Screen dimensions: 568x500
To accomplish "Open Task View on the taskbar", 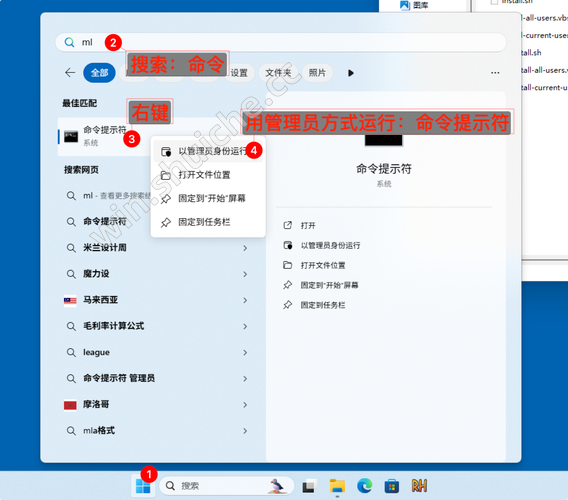I will pyautogui.click(x=310, y=486).
